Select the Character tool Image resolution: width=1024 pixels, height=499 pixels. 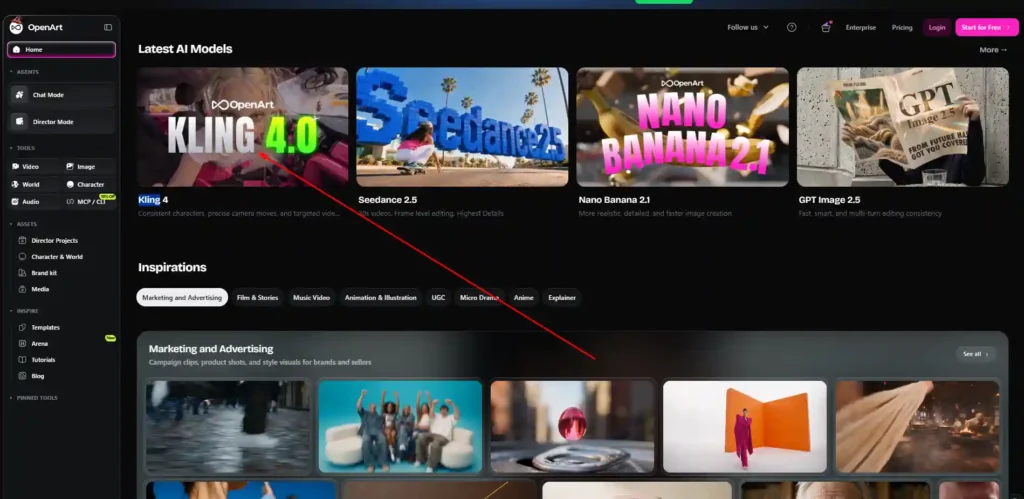(89, 184)
